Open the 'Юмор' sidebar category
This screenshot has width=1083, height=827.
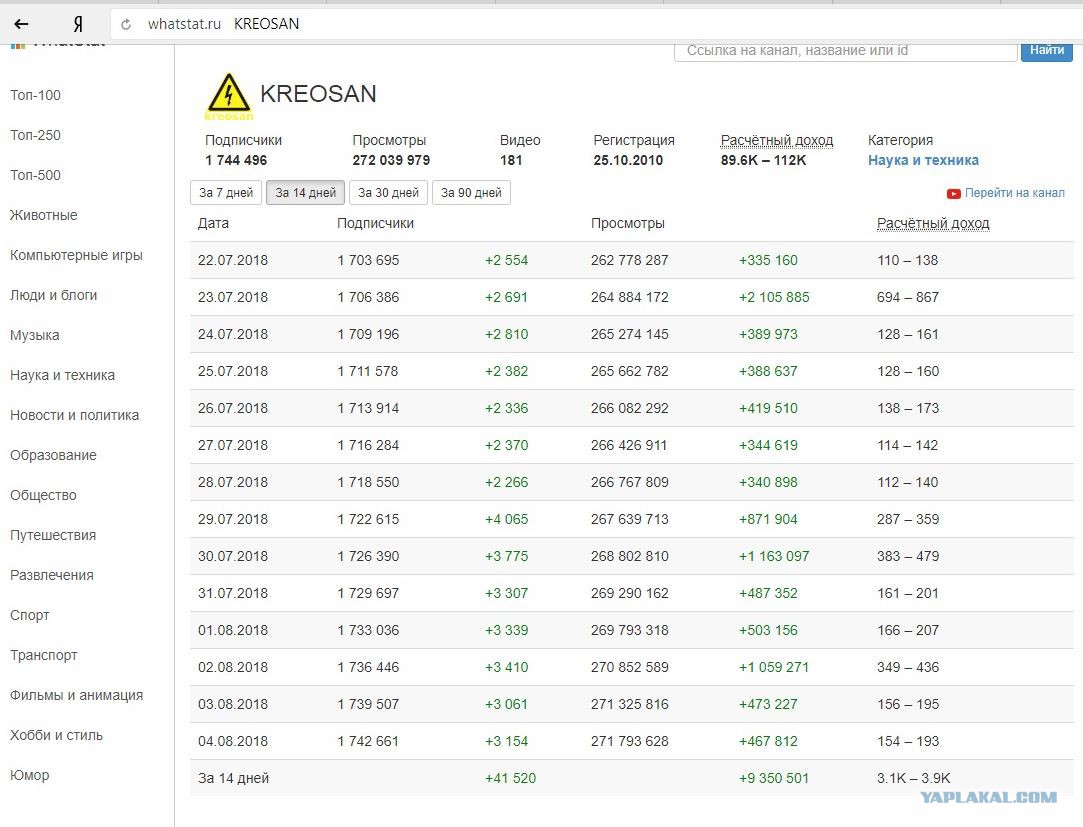[x=30, y=775]
